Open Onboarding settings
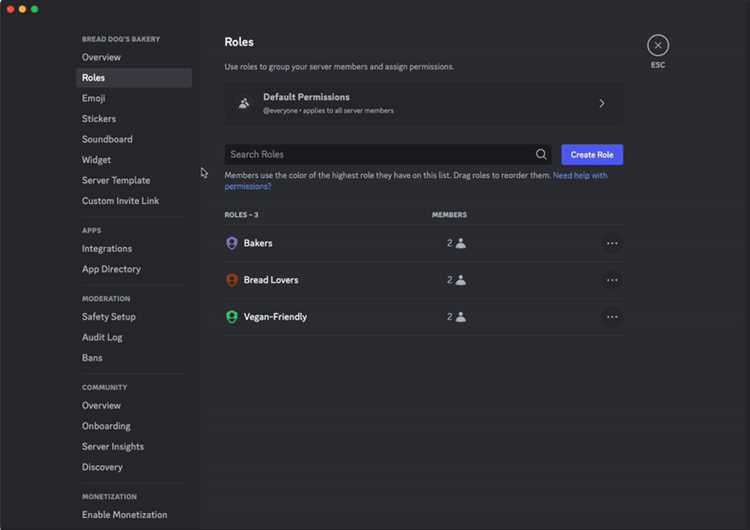This screenshot has height=530, width=750. [106, 426]
